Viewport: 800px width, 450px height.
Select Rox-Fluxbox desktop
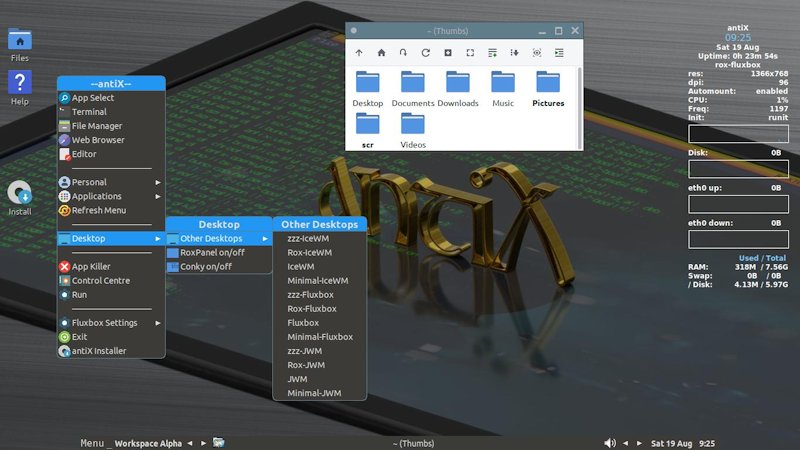coord(319,309)
